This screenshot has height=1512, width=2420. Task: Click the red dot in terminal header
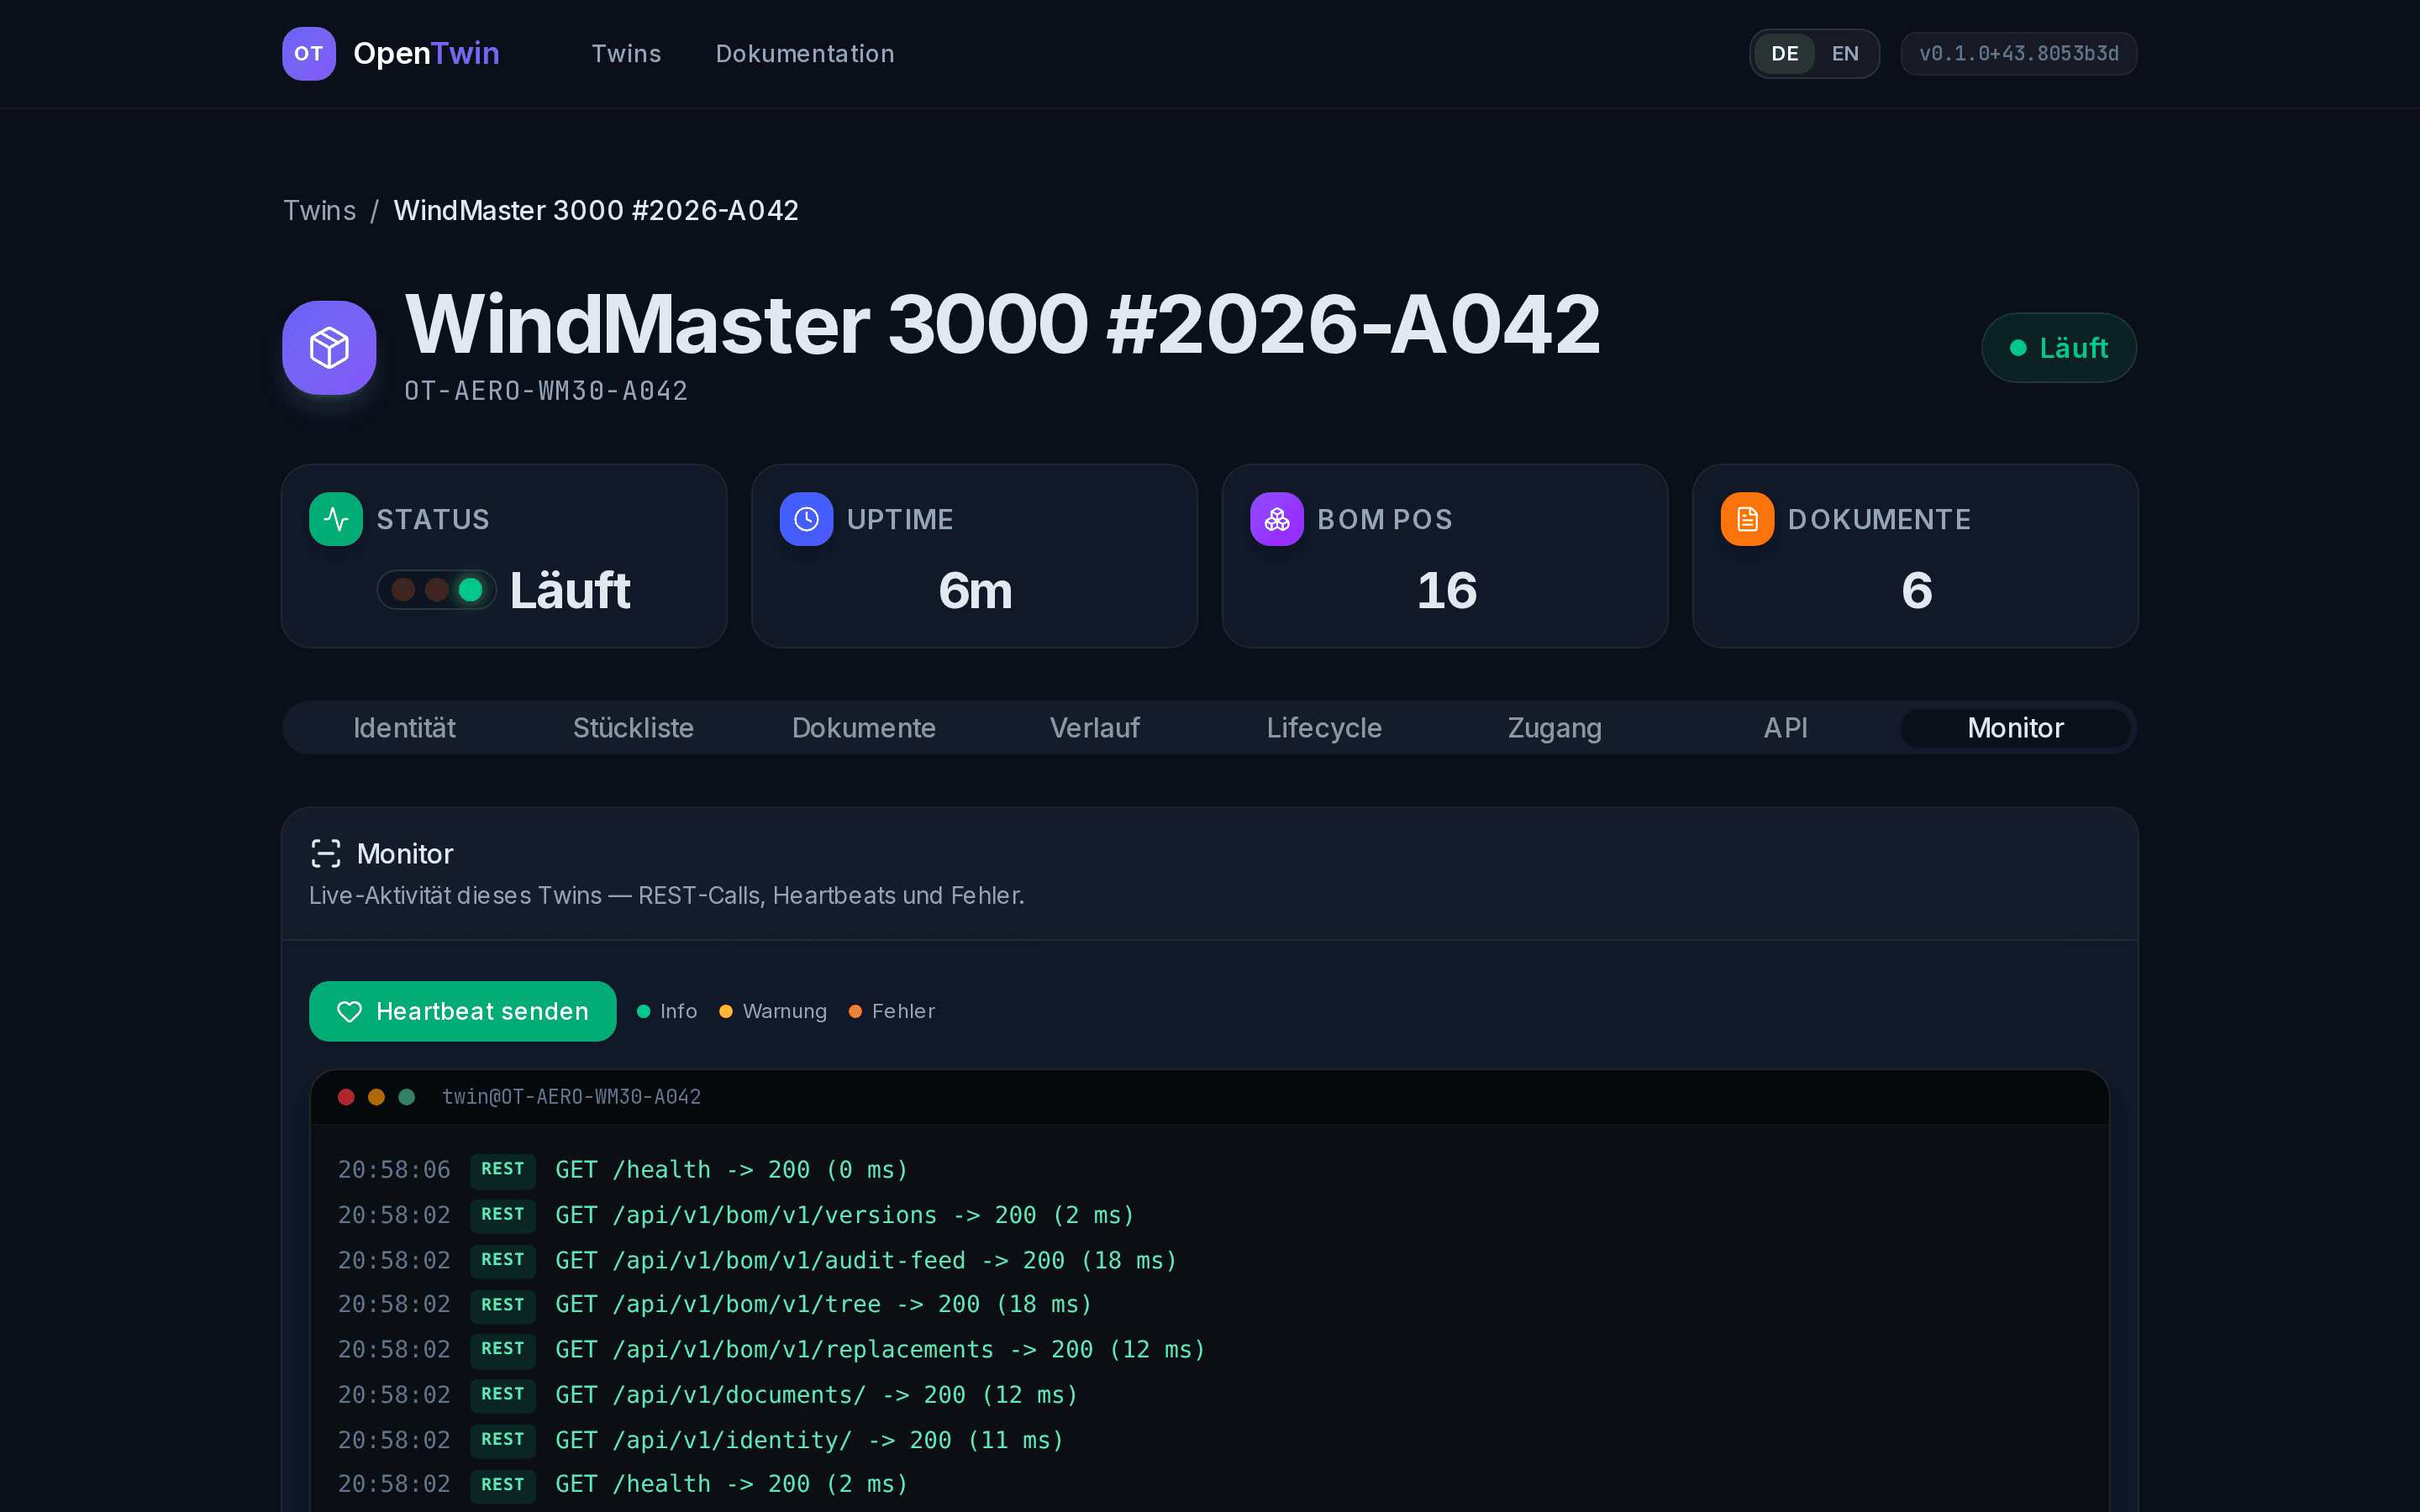tap(346, 1097)
